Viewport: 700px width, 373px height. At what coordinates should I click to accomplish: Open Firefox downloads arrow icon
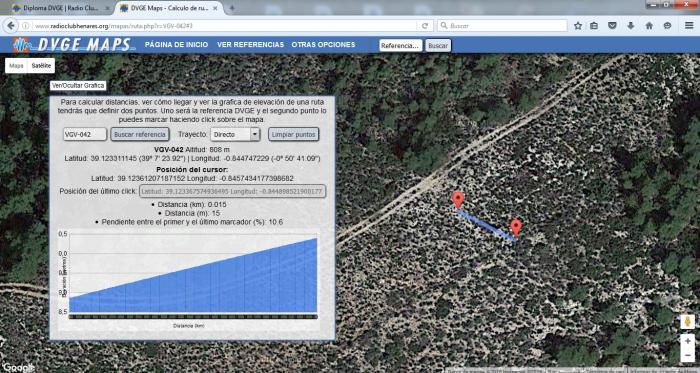(x=631, y=26)
